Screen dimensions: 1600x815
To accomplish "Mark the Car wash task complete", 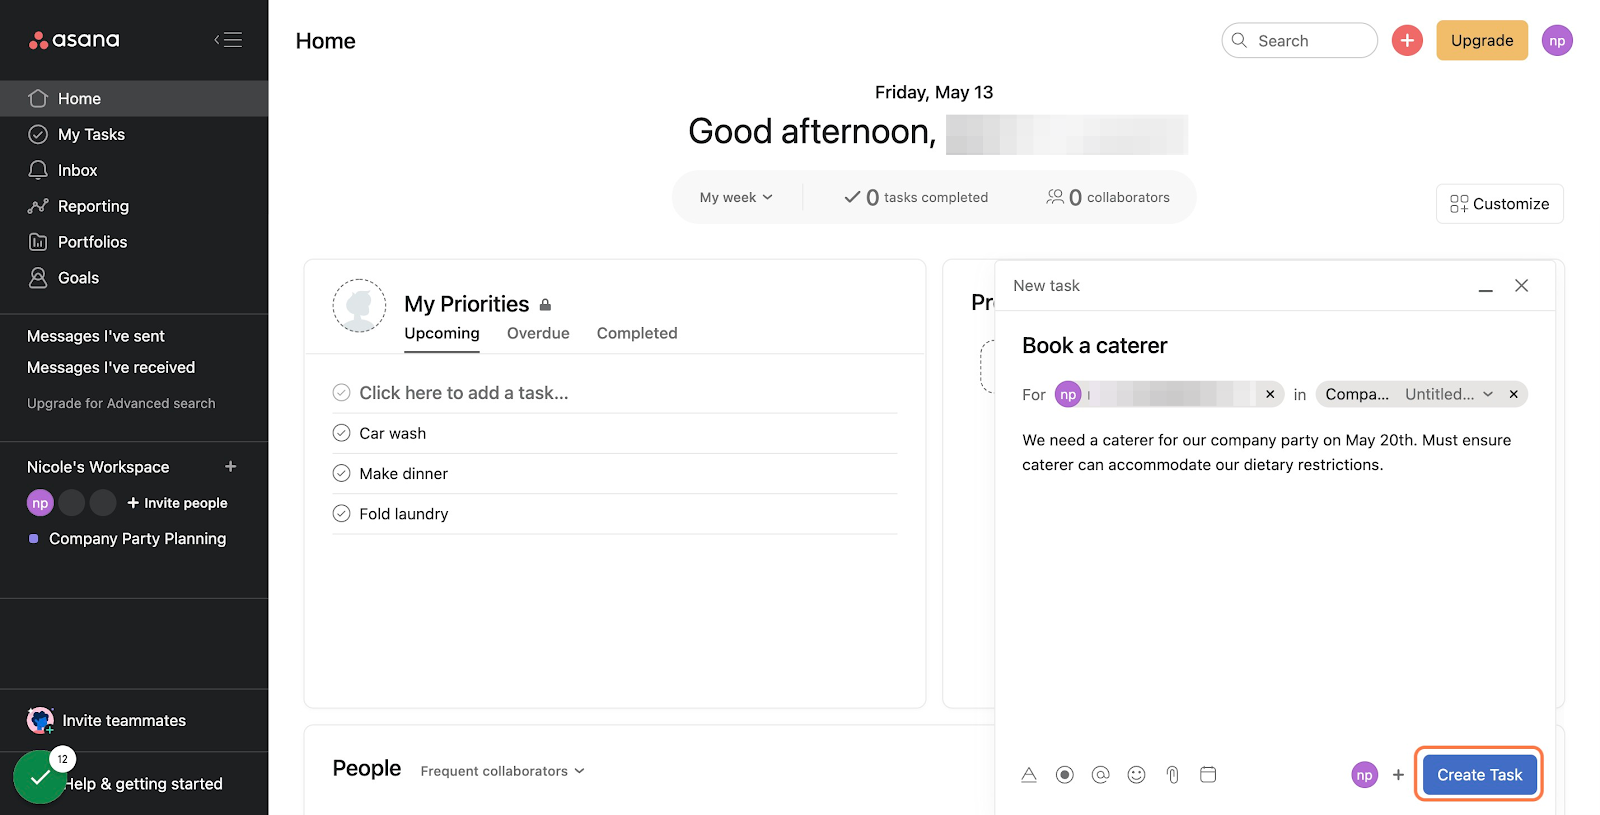I will point(341,432).
